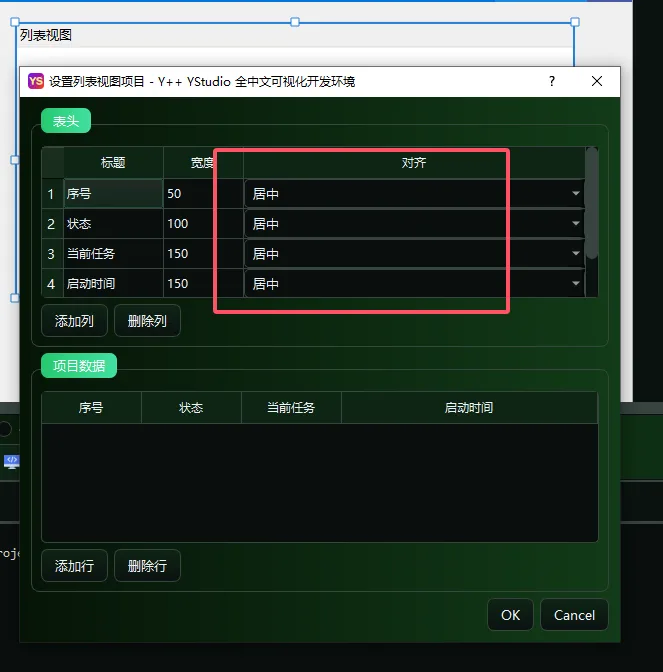The image size is (663, 672).
Task: Select row header number 1
Action: coord(51,194)
